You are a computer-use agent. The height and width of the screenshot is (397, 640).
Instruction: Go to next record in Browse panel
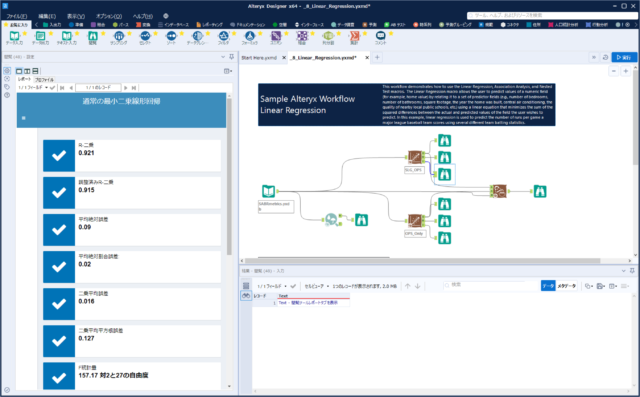tap(126, 88)
